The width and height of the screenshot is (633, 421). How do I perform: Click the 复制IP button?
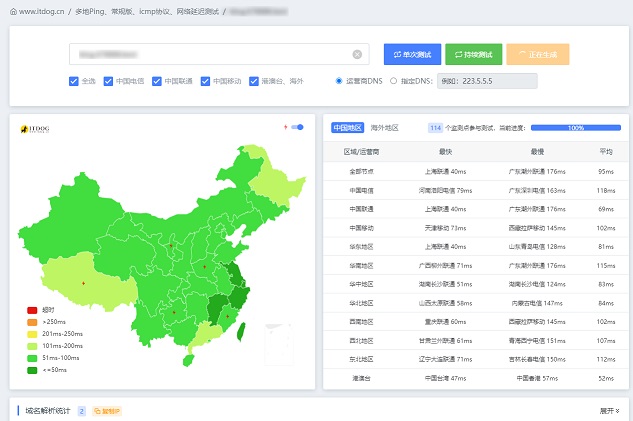point(107,411)
